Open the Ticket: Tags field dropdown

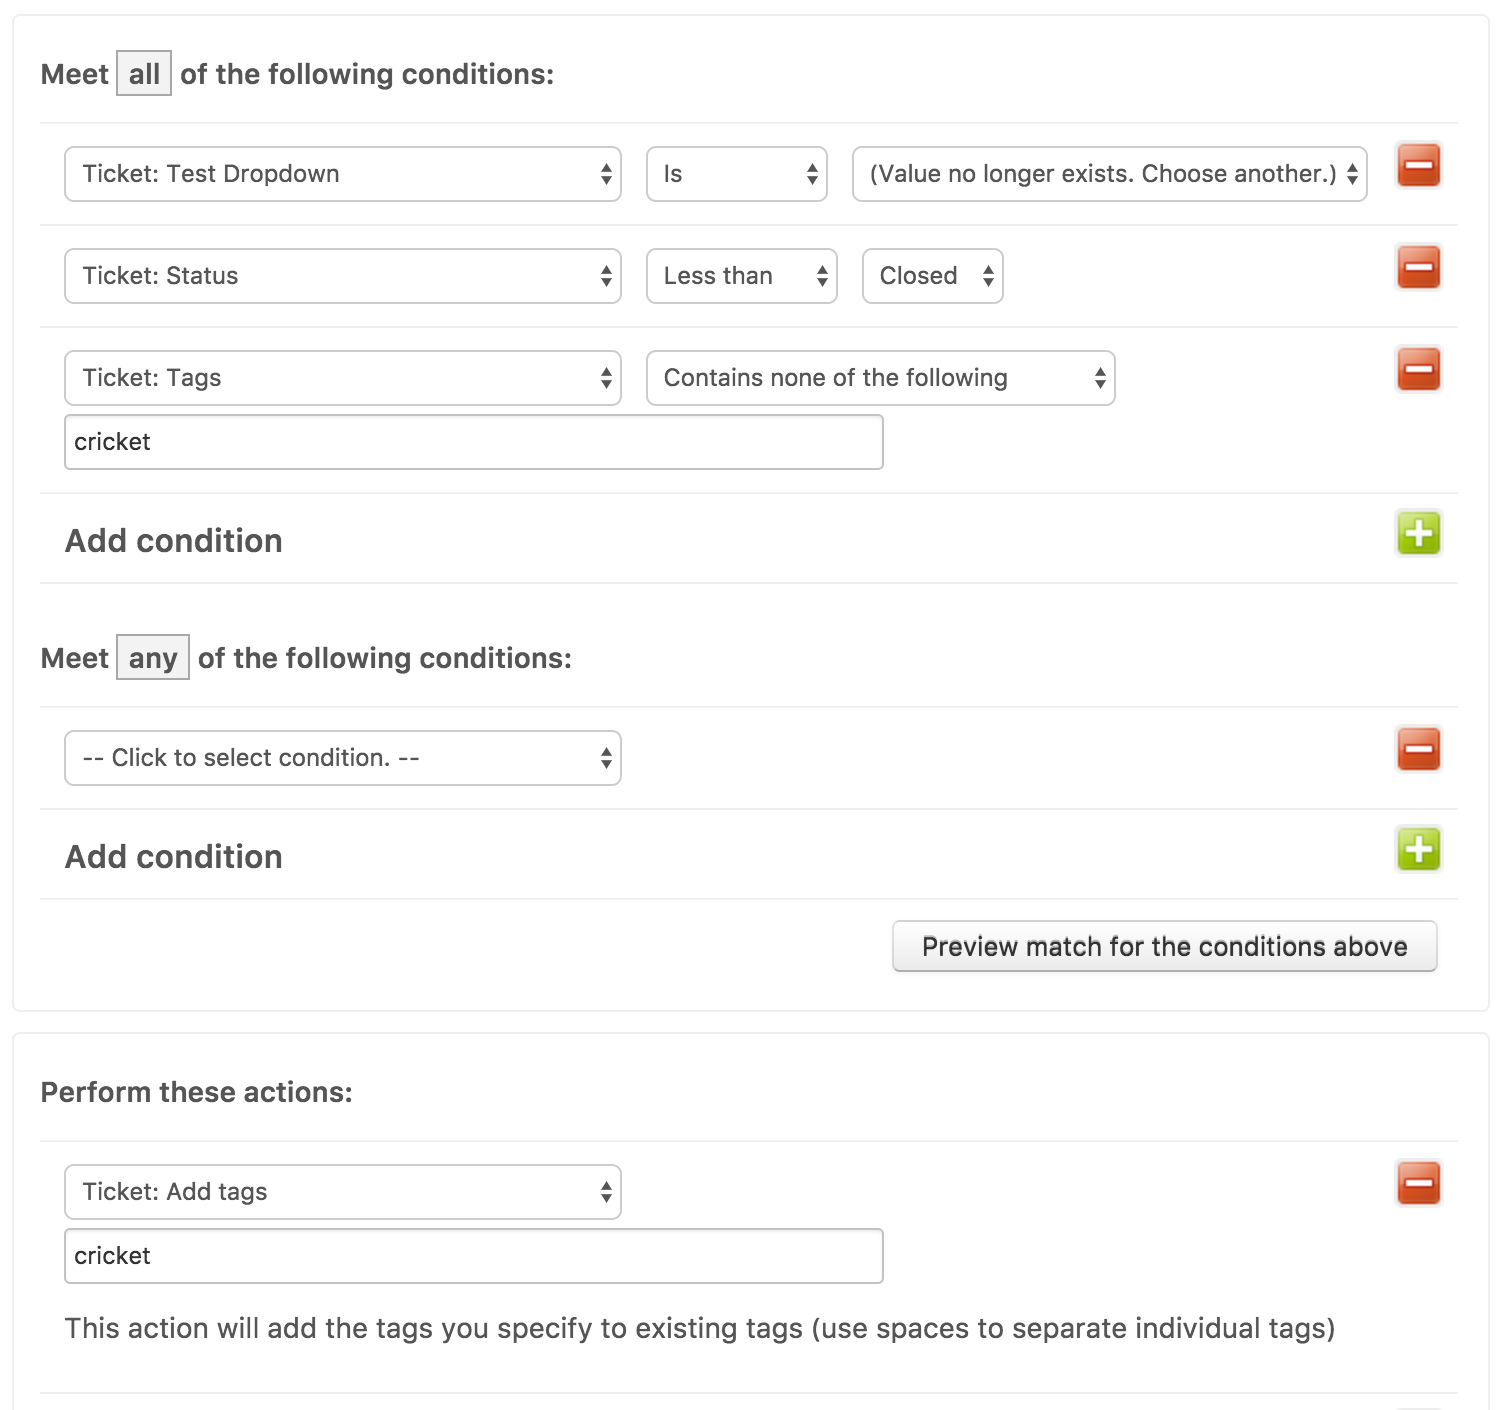[342, 378]
